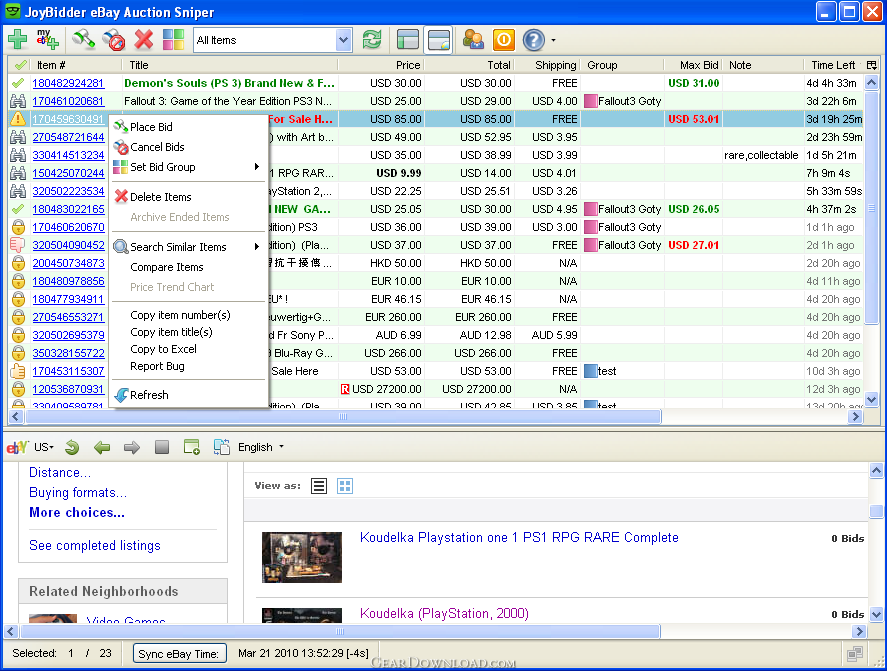Click Buying formats... link

coord(78,493)
